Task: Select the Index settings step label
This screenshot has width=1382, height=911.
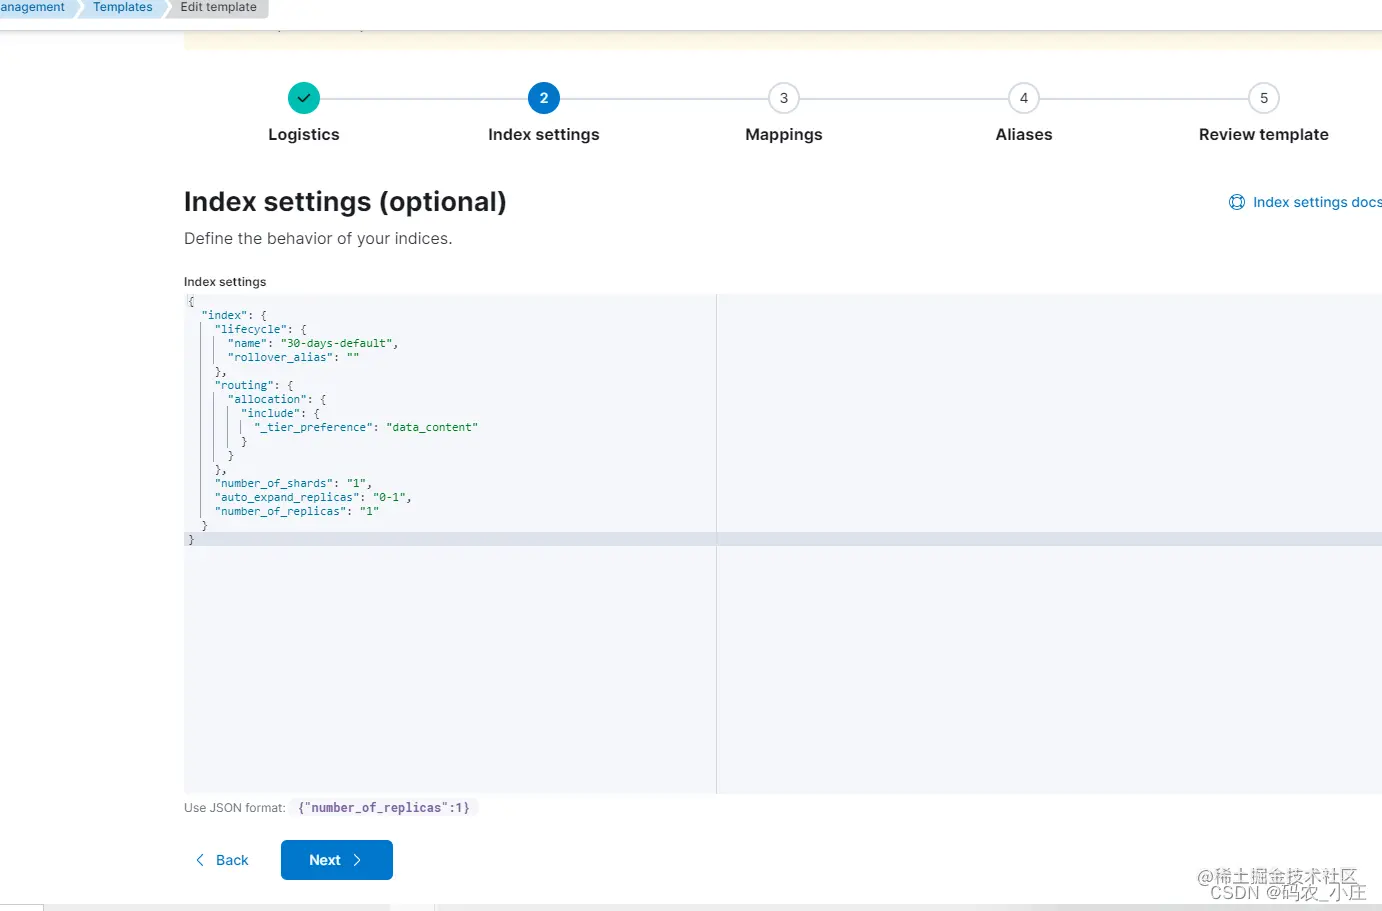Action: pyautogui.click(x=544, y=135)
